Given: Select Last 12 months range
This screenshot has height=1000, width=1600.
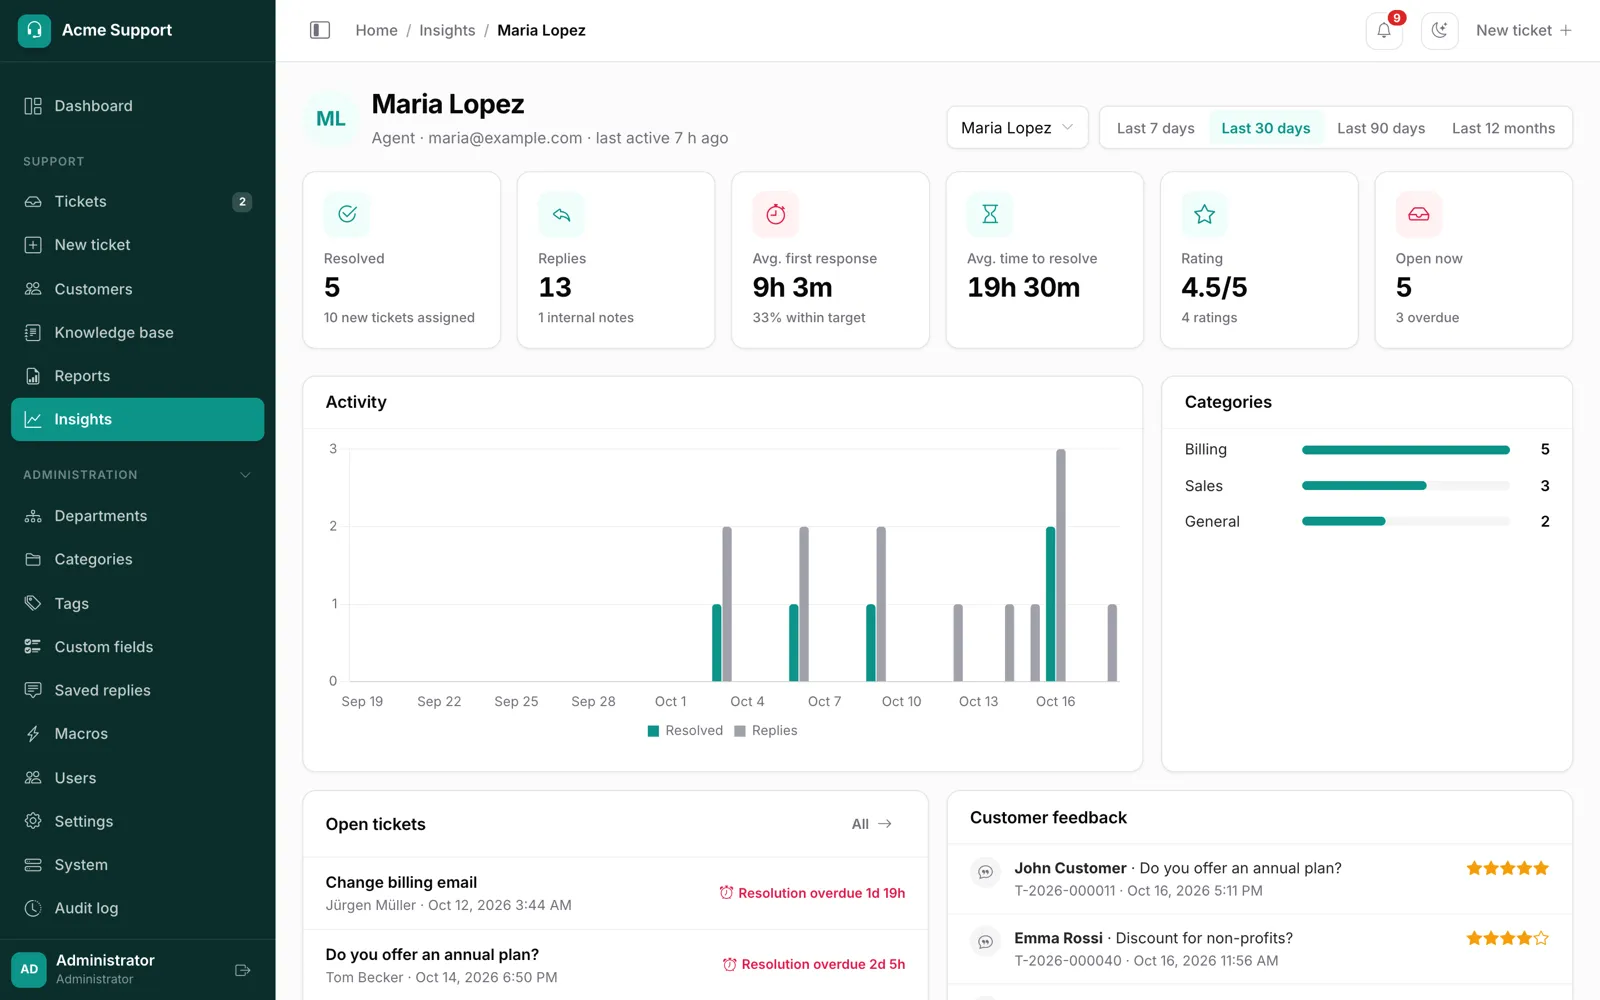Looking at the screenshot, I should (1503, 128).
